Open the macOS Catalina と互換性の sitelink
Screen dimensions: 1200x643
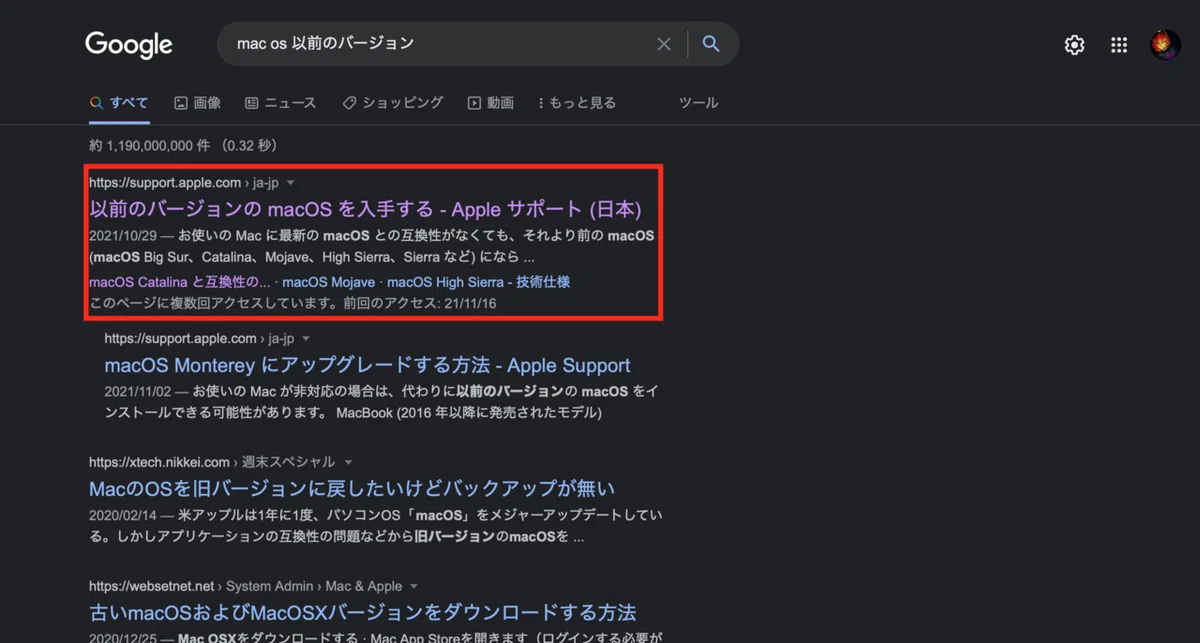180,282
